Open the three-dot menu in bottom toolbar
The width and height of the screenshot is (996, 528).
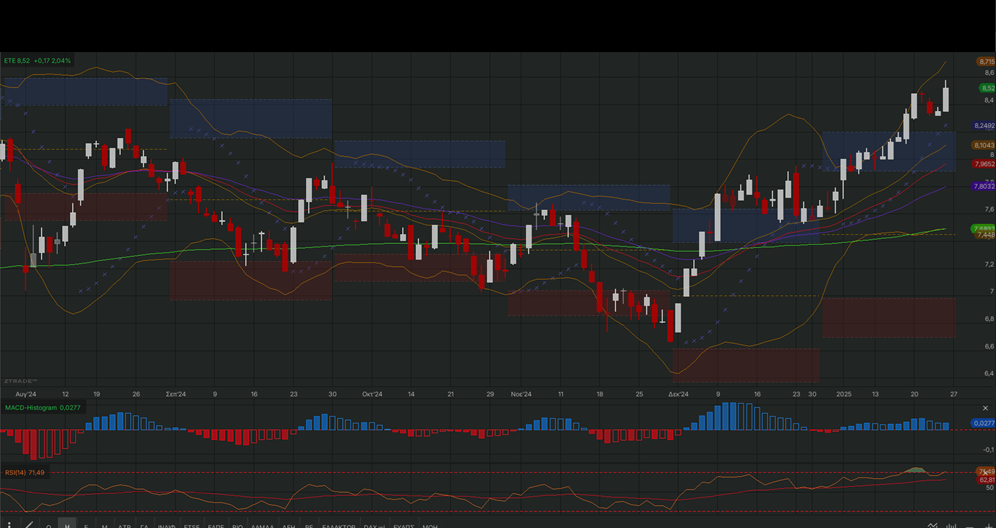click(x=9, y=525)
